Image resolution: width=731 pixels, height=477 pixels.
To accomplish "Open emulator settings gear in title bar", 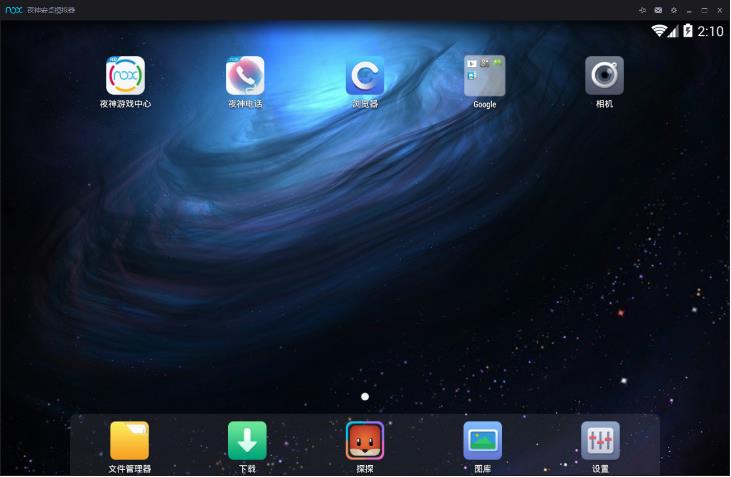I will tap(673, 10).
